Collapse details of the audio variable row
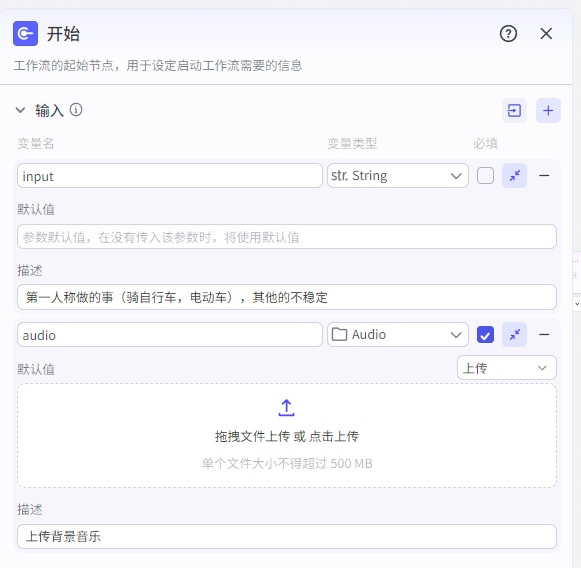This screenshot has width=581, height=568. (514, 335)
